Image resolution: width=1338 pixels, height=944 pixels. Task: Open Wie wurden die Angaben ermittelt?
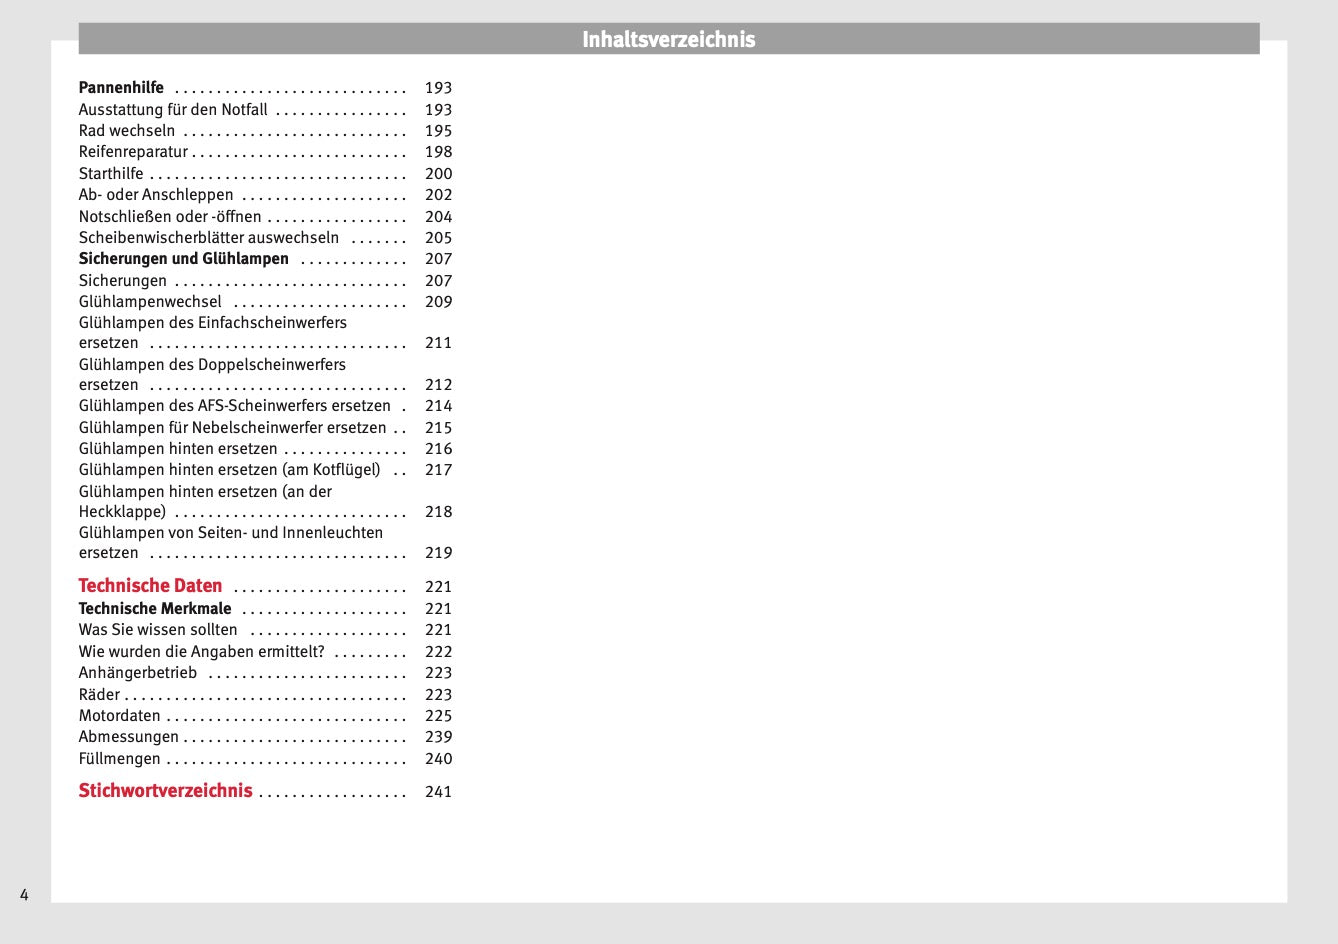coord(202,652)
